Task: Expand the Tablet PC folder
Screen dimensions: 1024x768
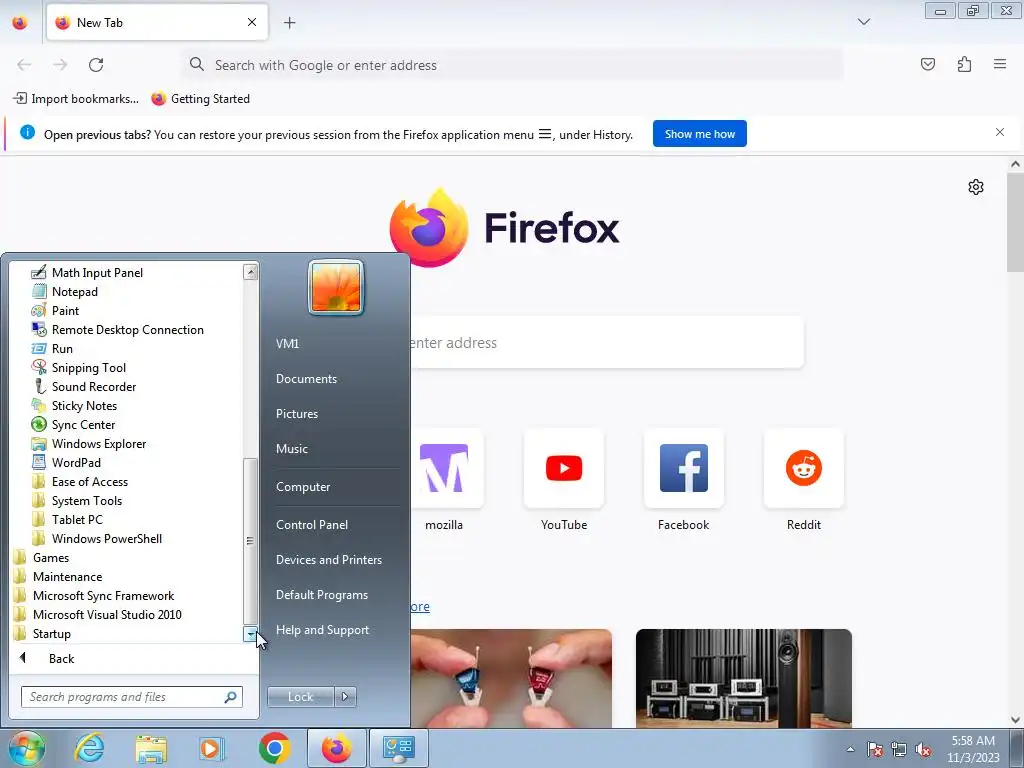Action: click(x=76, y=519)
